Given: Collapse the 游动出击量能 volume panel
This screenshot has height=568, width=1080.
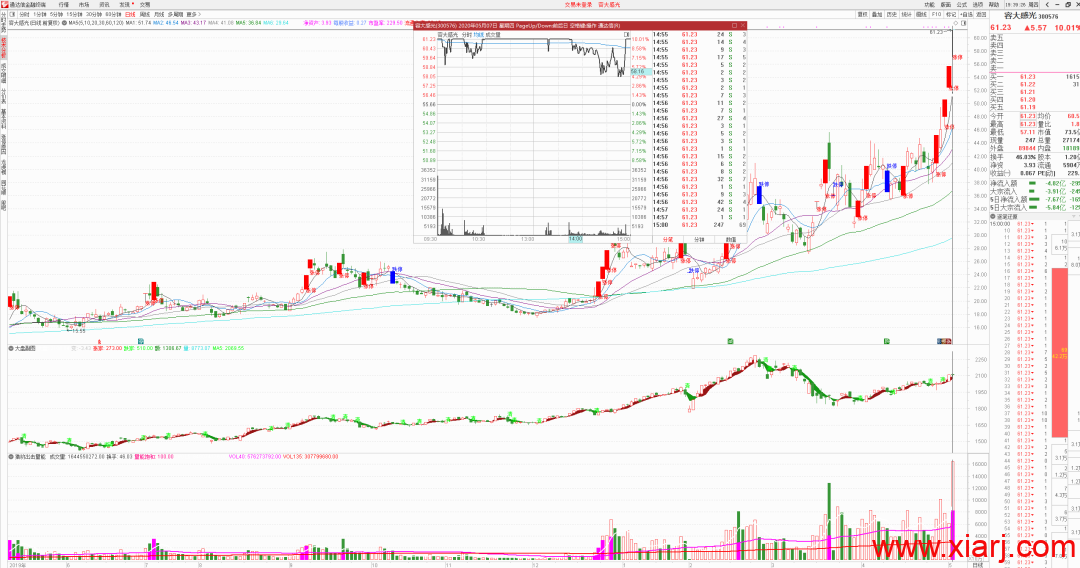Looking at the screenshot, I should tap(10, 456).
